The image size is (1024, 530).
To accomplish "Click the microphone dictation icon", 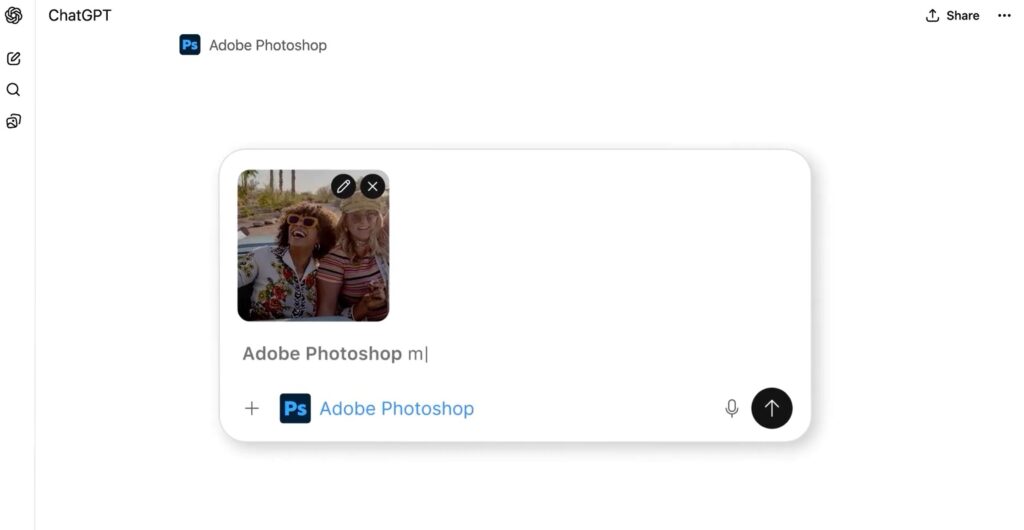I will tap(732, 408).
